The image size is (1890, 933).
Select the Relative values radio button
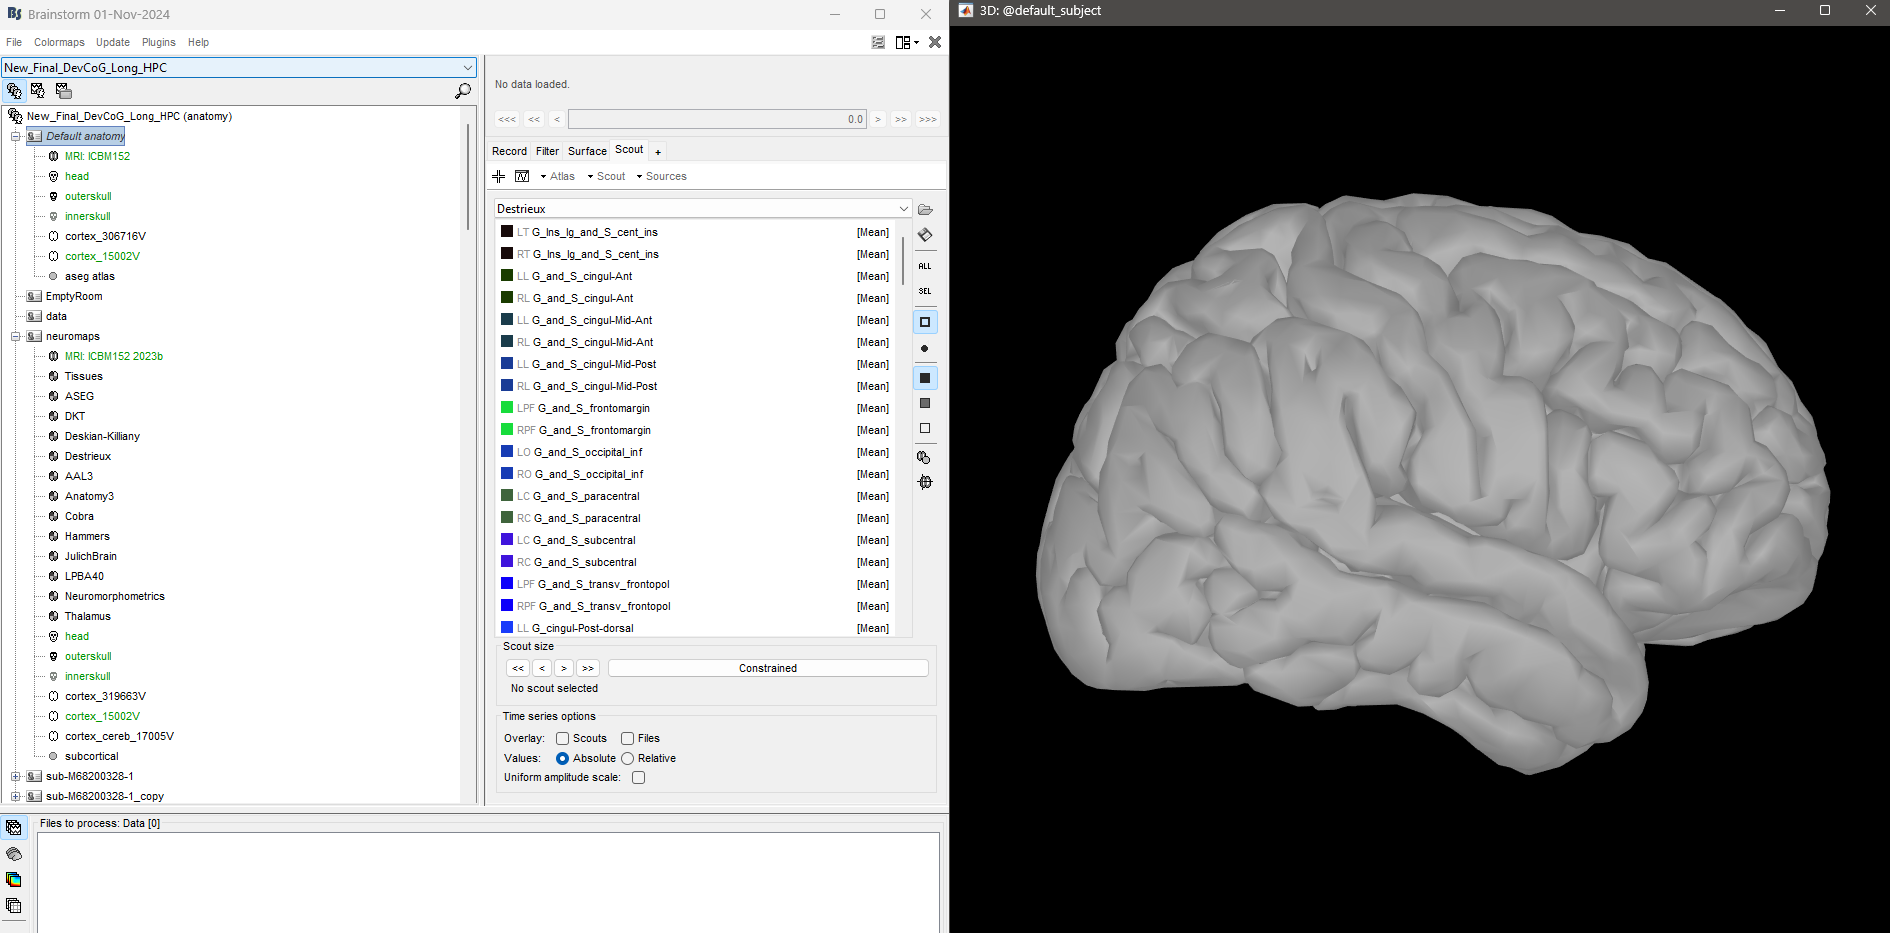(628, 758)
